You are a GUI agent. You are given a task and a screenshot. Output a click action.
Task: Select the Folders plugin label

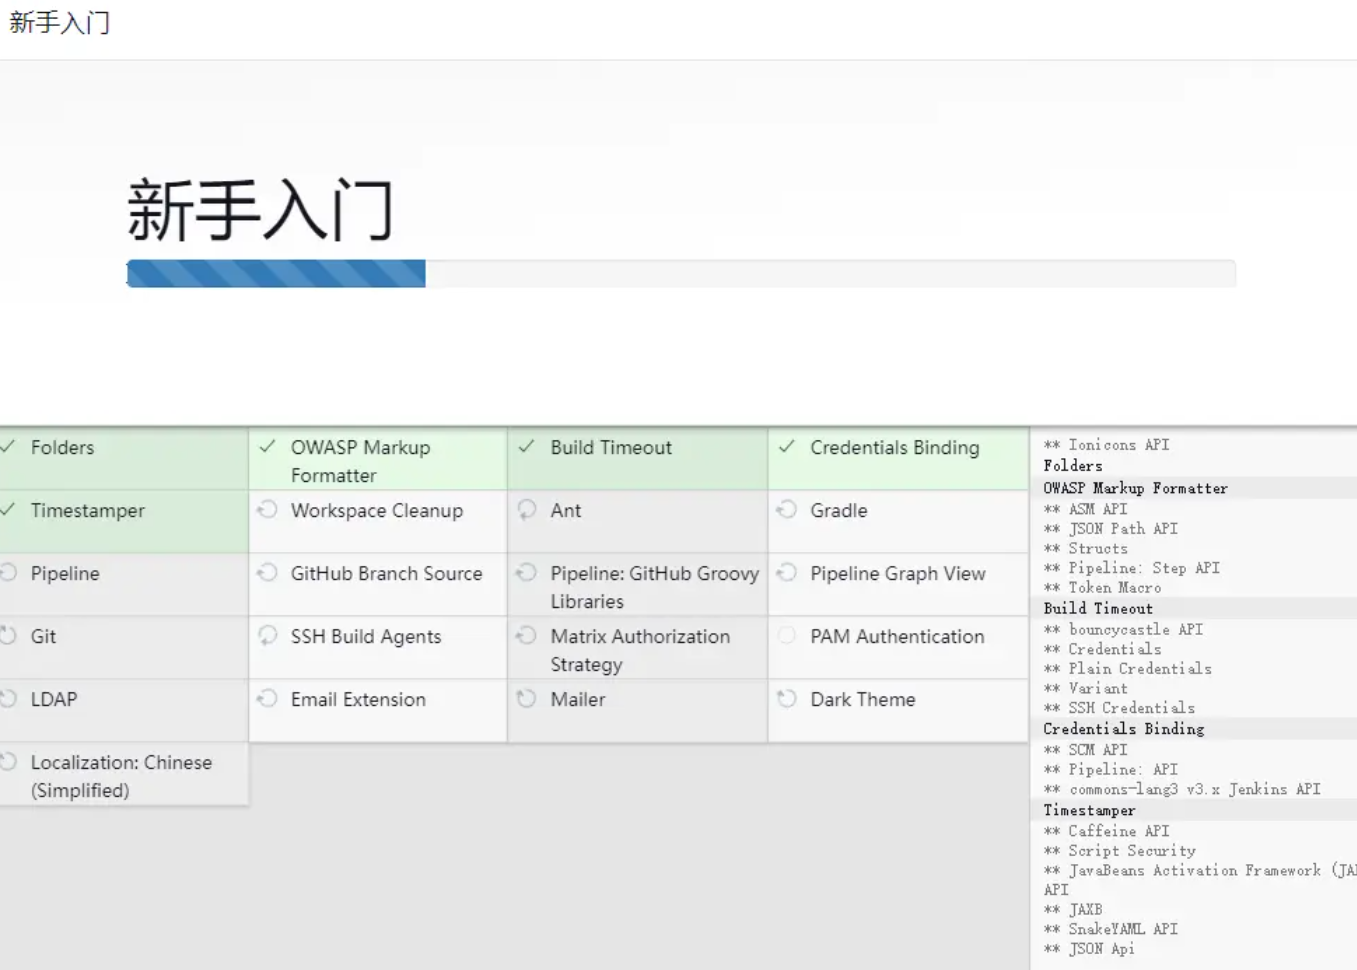tap(62, 447)
